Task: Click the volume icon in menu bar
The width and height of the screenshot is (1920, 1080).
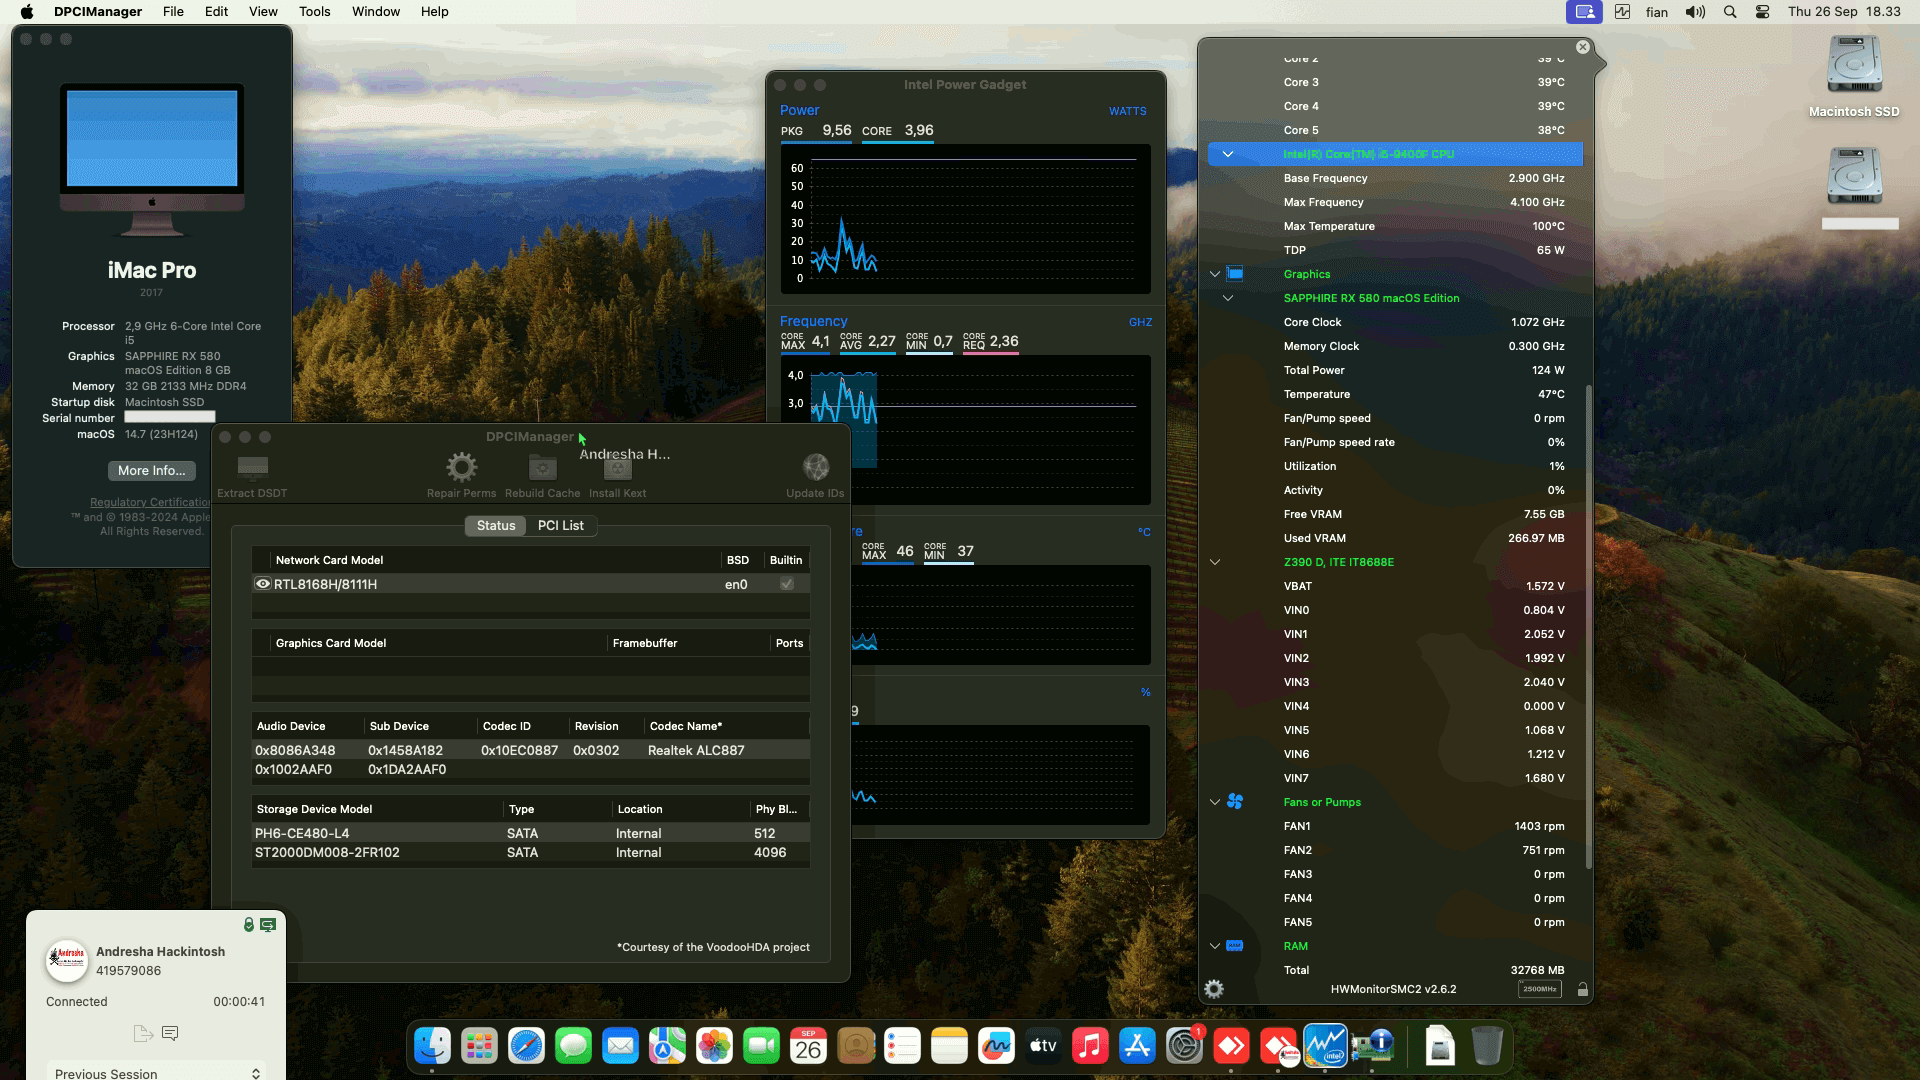Action: [1695, 12]
